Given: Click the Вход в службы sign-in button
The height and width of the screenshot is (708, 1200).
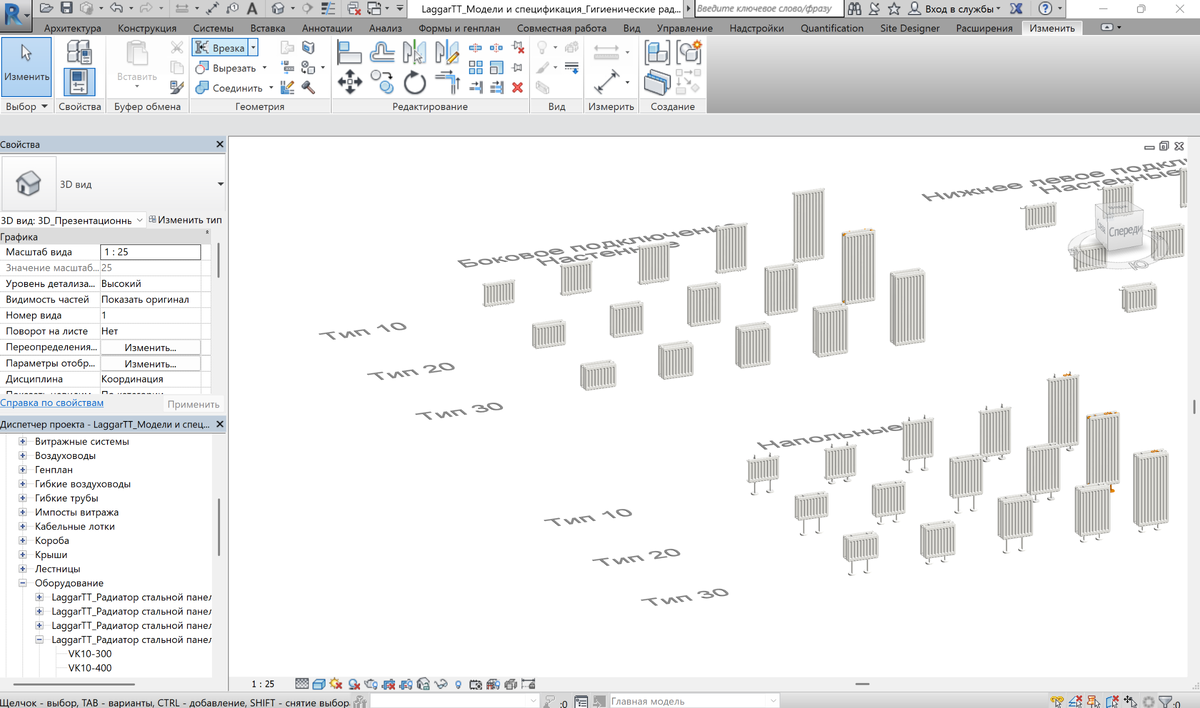Looking at the screenshot, I should pos(956,8).
